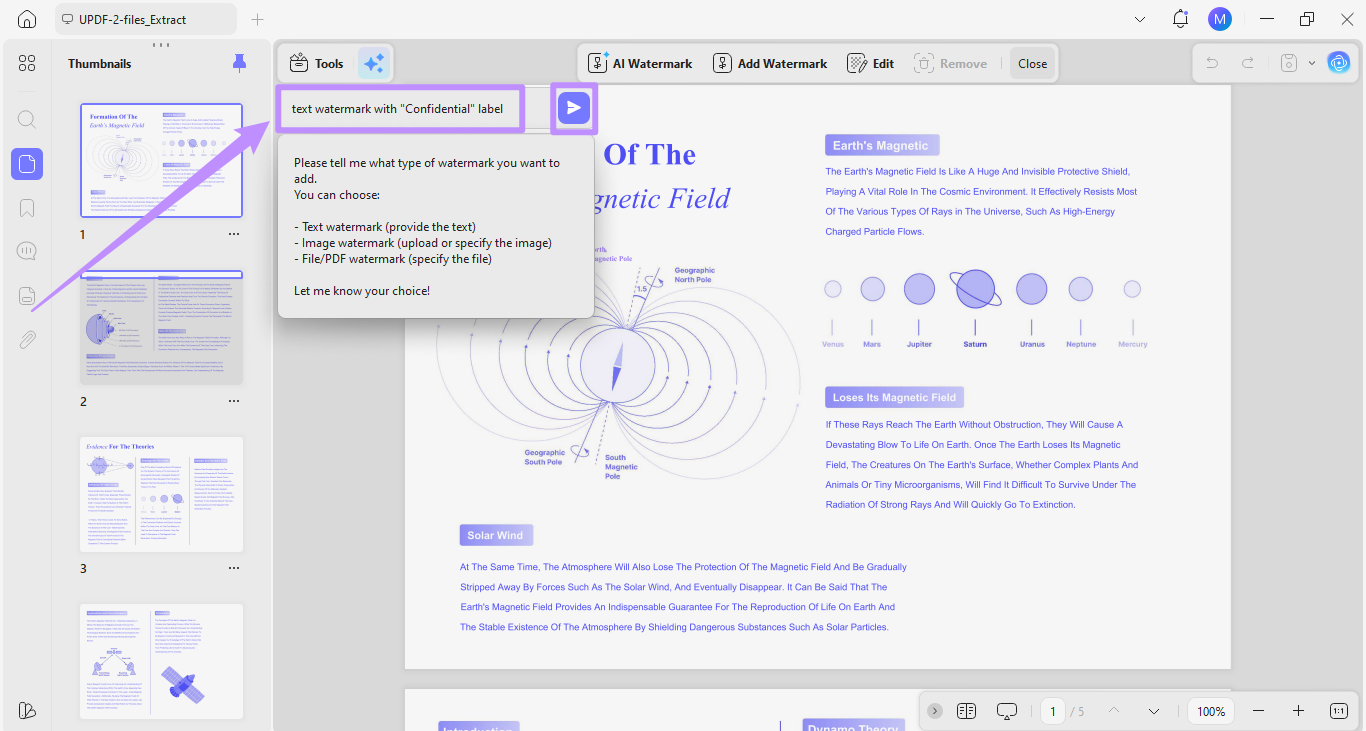The height and width of the screenshot is (731, 1366).
Task: Expand the tab list dropdown arrow
Action: (x=1141, y=19)
